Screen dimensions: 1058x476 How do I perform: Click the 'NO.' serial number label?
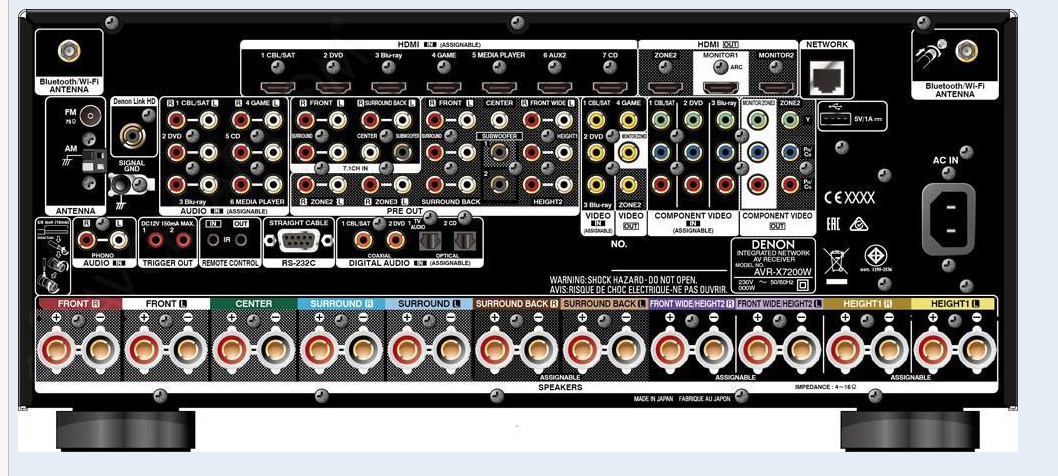point(619,244)
